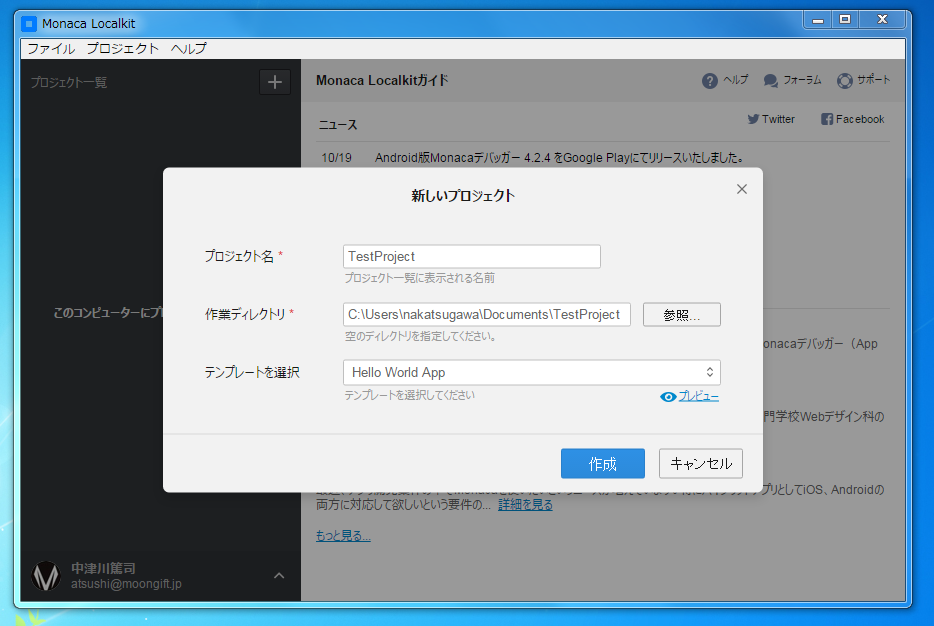Click the user avatar logo in sidebar
Image resolution: width=934 pixels, height=626 pixels.
pyautogui.click(x=46, y=576)
